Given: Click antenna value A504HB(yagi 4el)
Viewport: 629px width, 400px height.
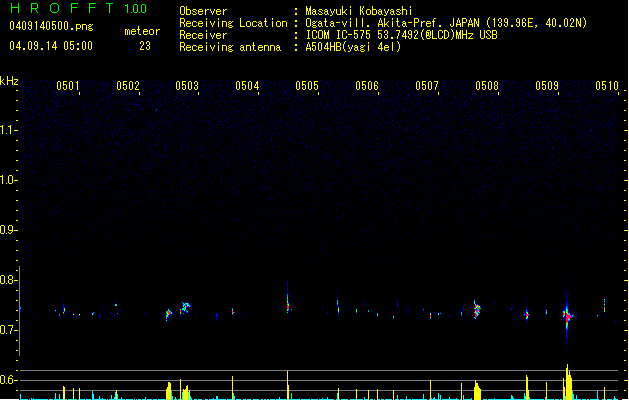Looking at the screenshot, I should click(x=353, y=47).
